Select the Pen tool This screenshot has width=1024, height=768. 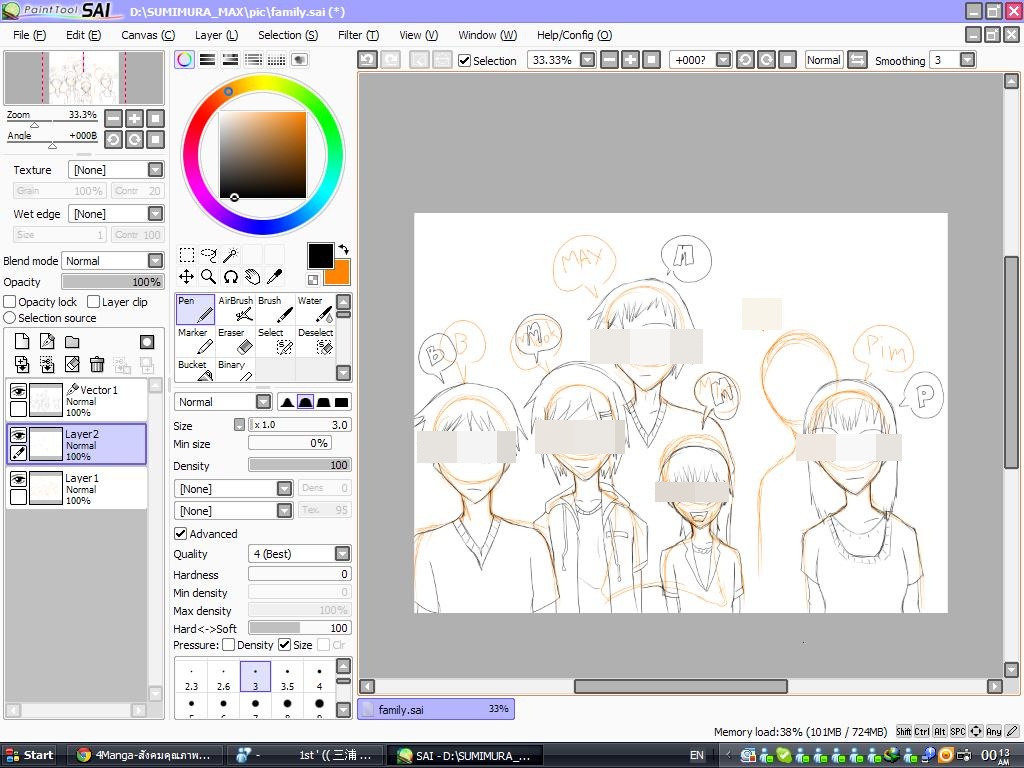(x=195, y=309)
